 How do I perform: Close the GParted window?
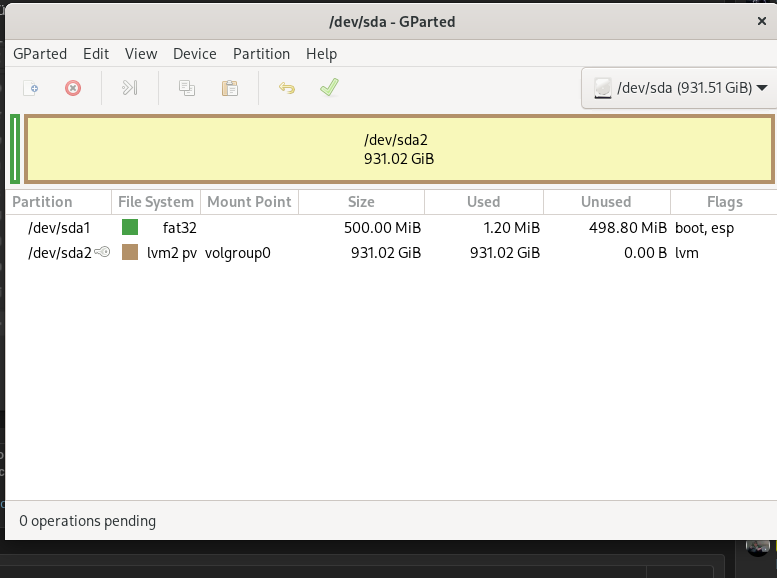[x=762, y=21]
